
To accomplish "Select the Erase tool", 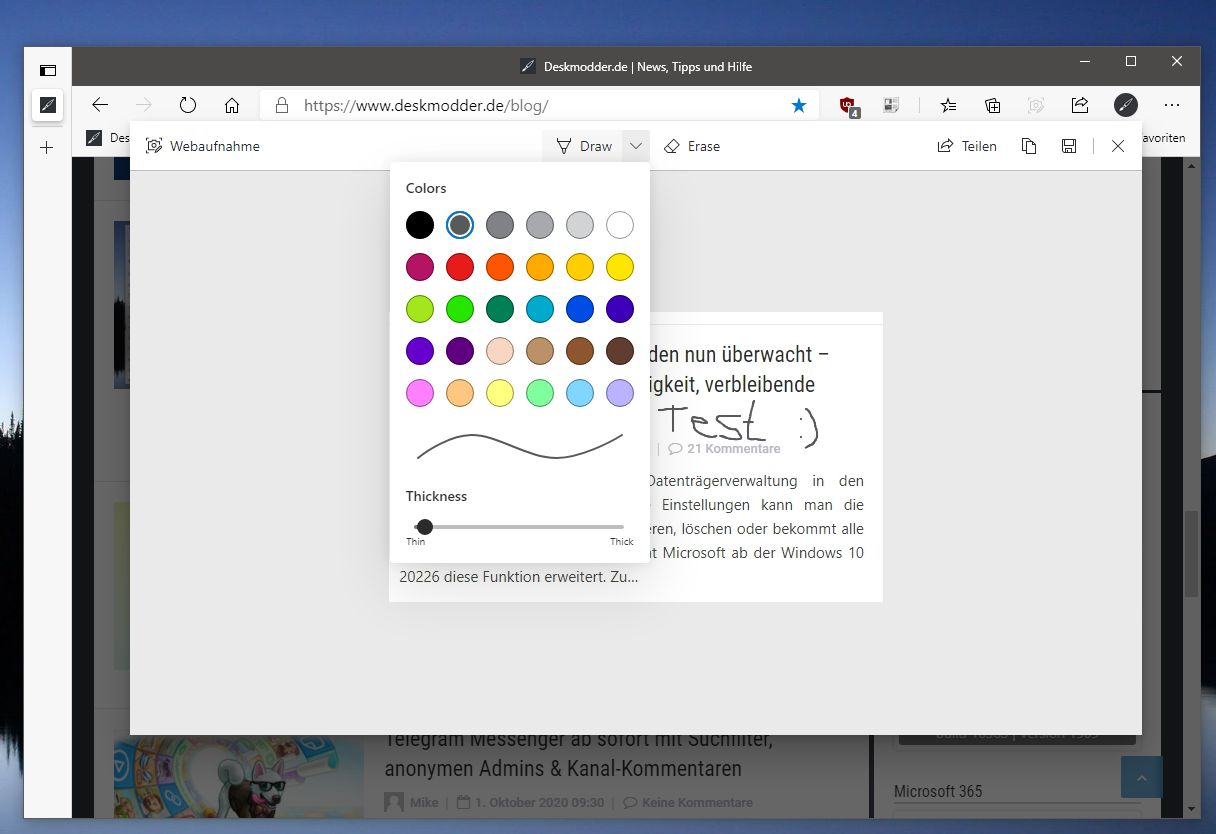I will pyautogui.click(x=692, y=146).
